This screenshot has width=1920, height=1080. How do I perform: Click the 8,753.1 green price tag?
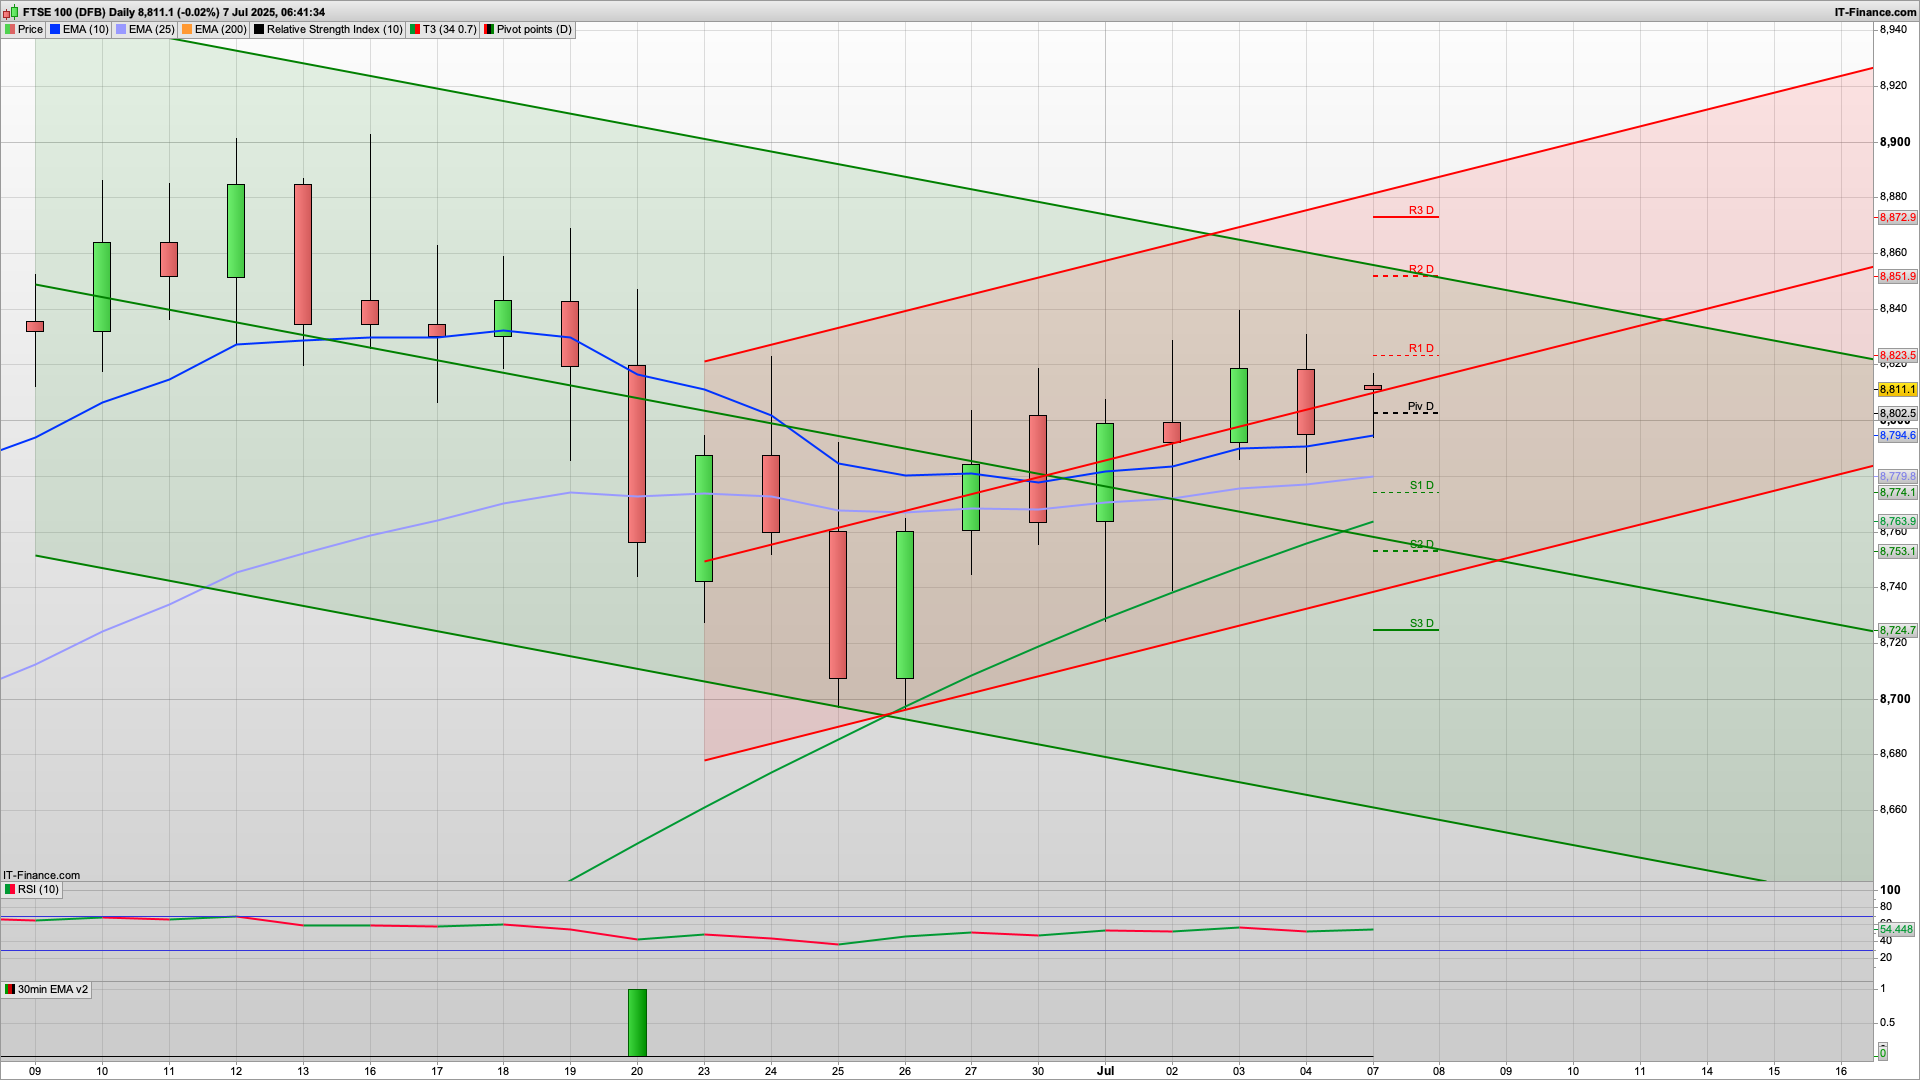tap(1897, 551)
